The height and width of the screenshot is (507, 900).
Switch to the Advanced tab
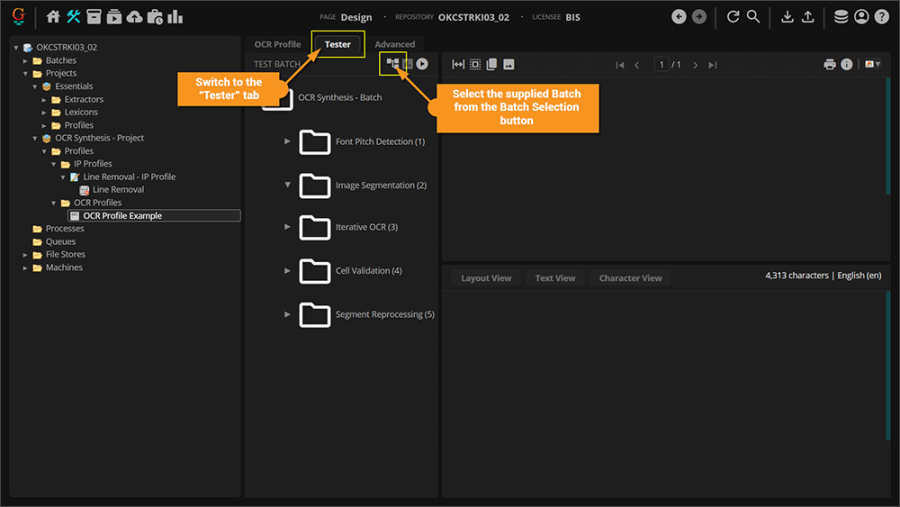tap(395, 44)
